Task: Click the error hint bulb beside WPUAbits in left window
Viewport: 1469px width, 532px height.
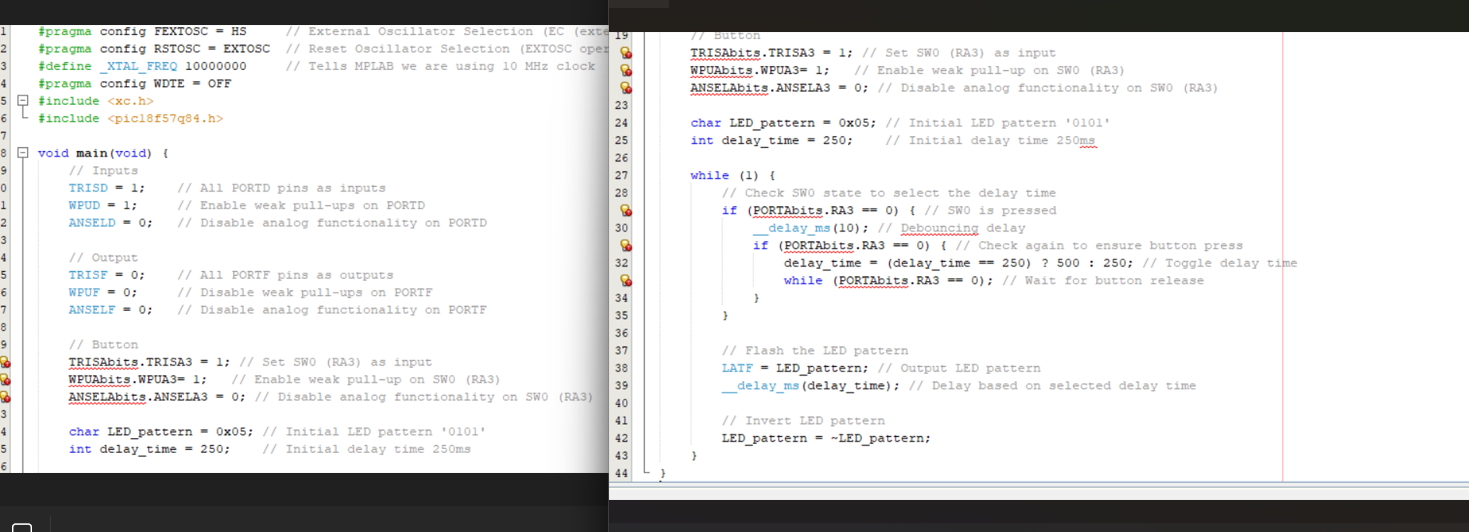Action: coord(4,380)
